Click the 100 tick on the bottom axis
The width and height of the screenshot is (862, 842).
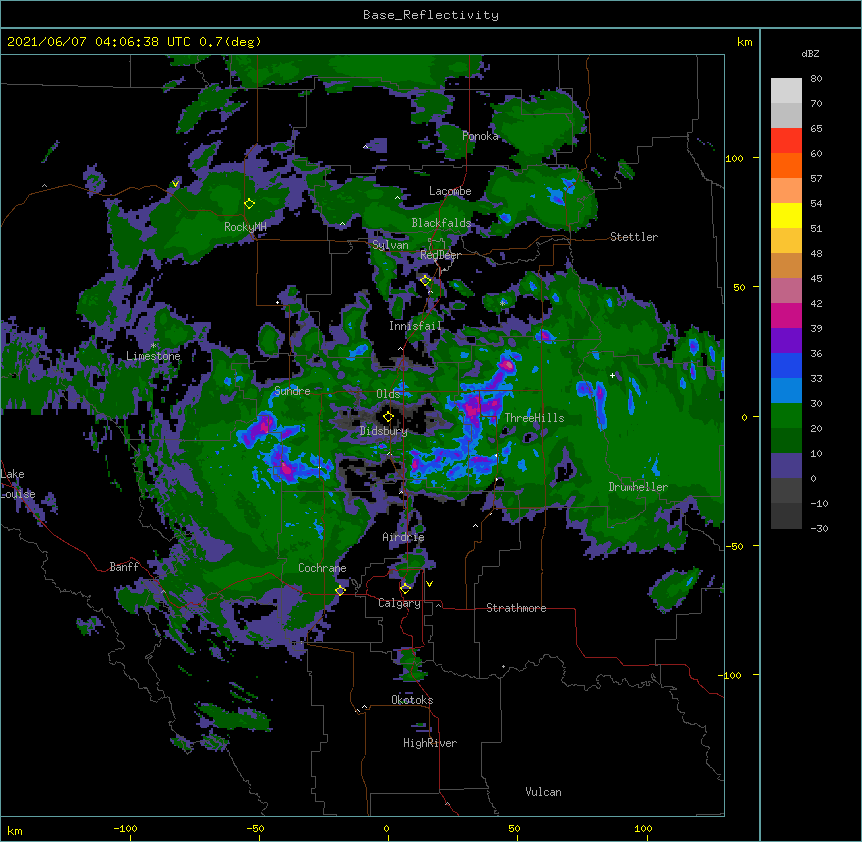pyautogui.click(x=643, y=828)
